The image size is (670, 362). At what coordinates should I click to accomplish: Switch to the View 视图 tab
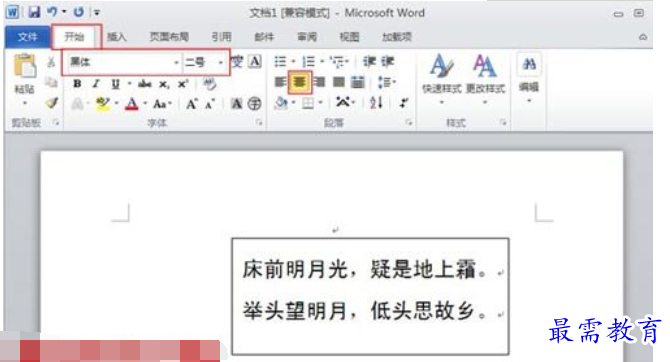coord(350,37)
